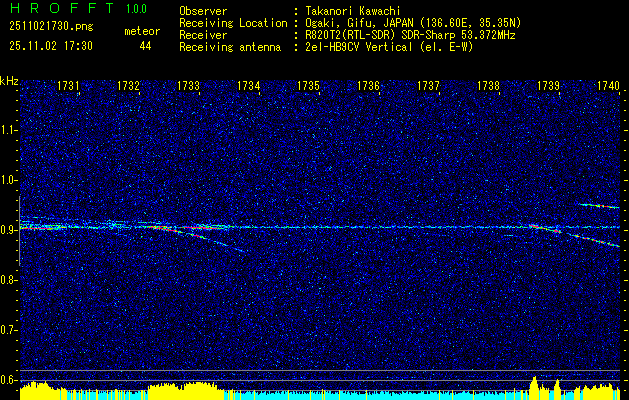
Task: Click the 1735 time marker
Action: click(x=309, y=87)
